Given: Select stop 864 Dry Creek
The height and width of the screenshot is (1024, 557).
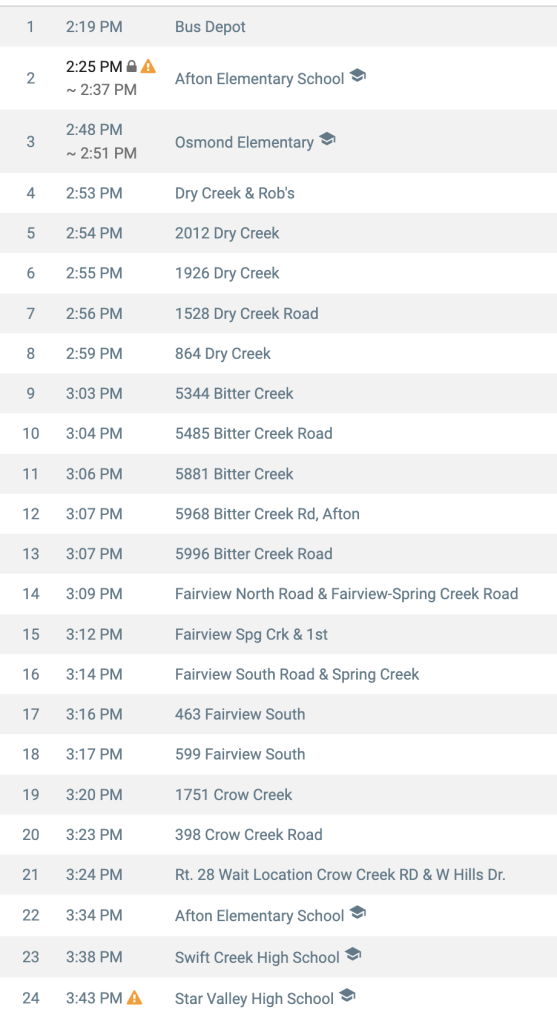Looking at the screenshot, I should [278, 353].
